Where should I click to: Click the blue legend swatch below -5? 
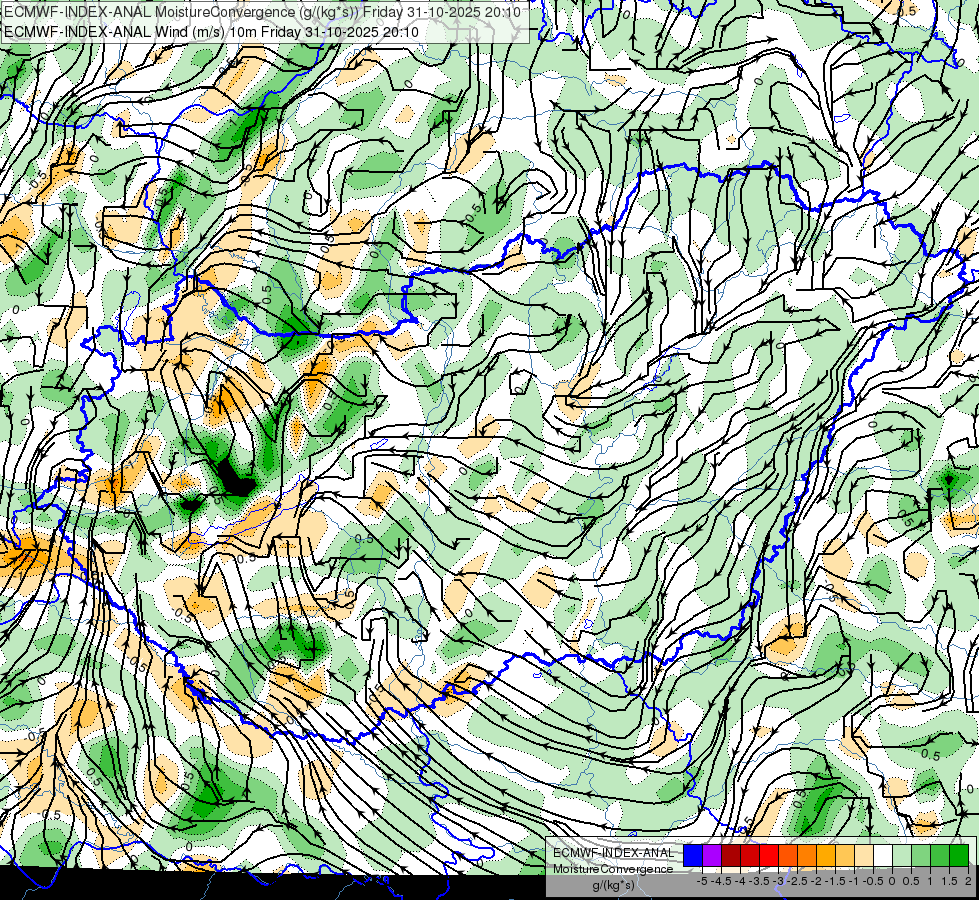click(x=693, y=855)
